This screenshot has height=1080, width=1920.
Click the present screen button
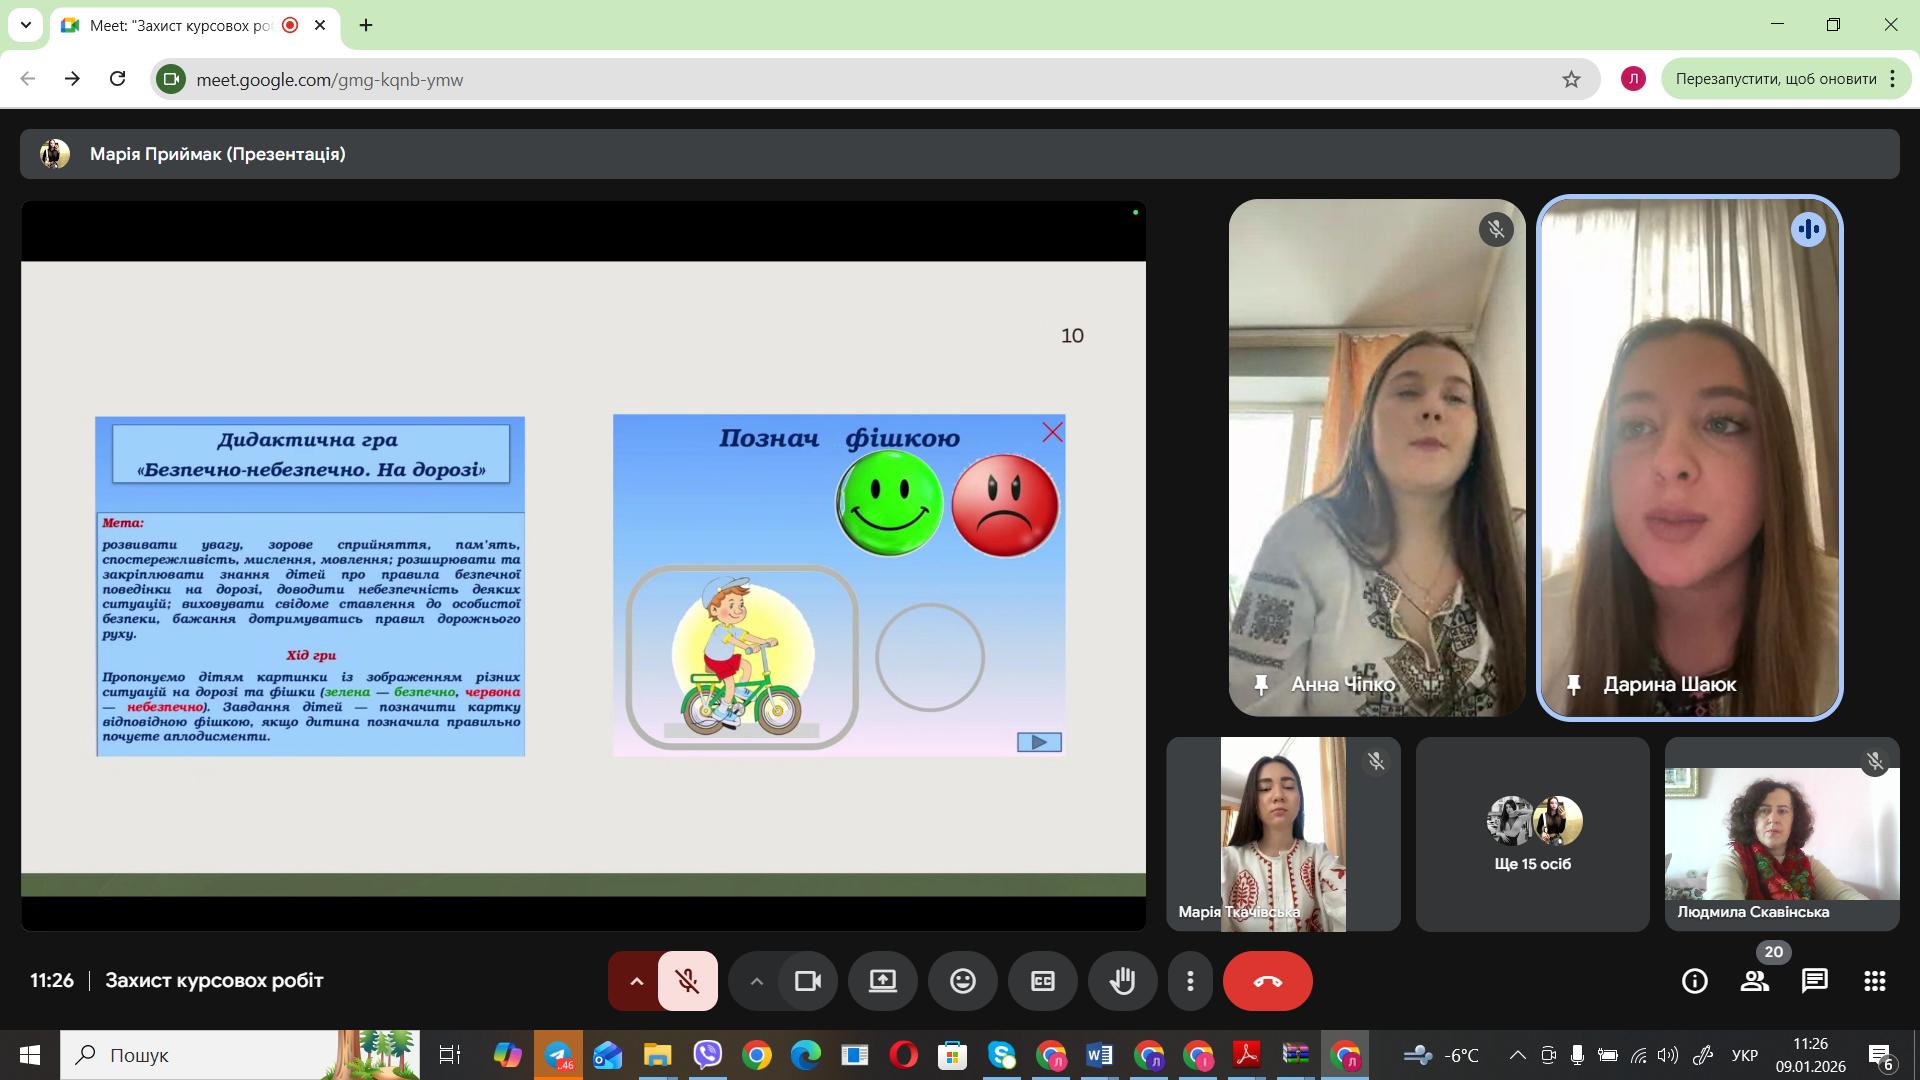click(882, 981)
